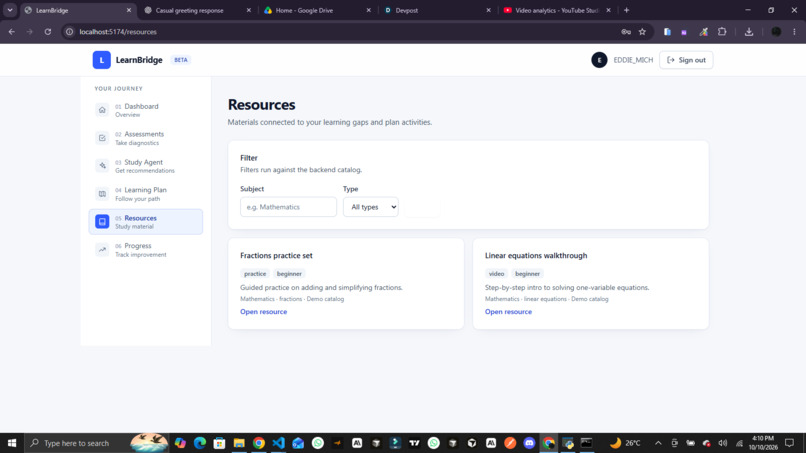Click the practice tag on Fractions card
Screen dimensions: 806x453
[255, 274]
